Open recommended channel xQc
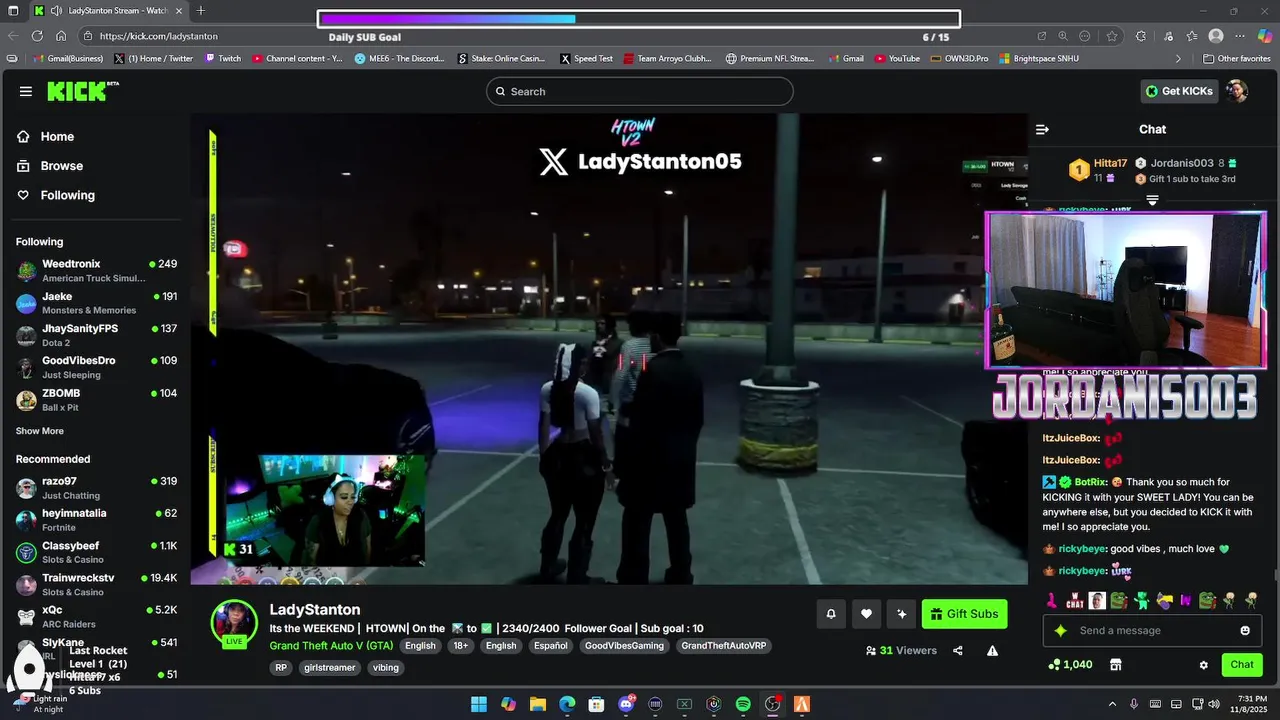Image resolution: width=1280 pixels, height=720 pixels. (96, 617)
